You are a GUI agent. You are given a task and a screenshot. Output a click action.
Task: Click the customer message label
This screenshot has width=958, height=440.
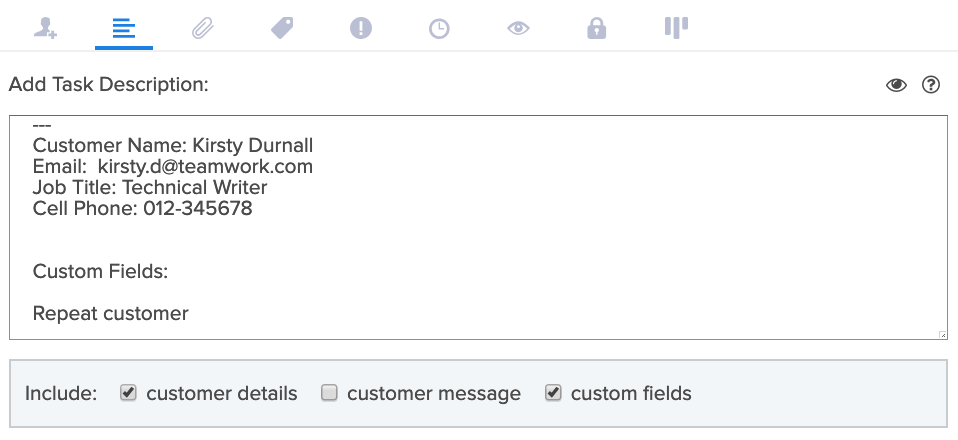[434, 394]
